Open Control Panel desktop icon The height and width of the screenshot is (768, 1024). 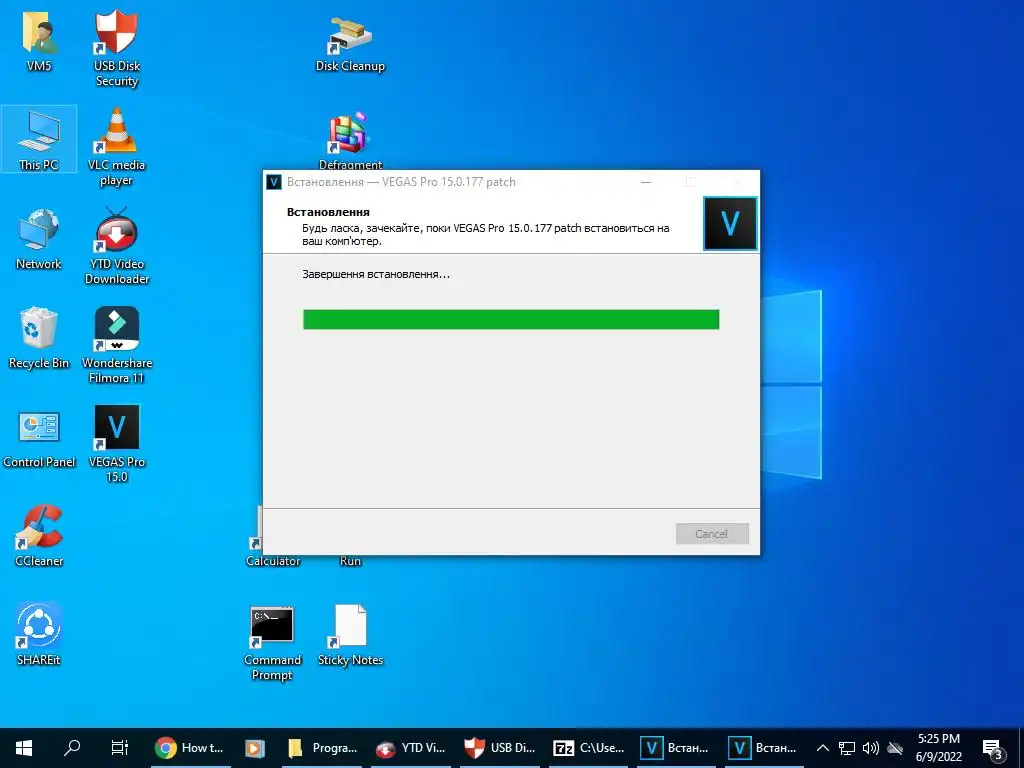click(39, 438)
